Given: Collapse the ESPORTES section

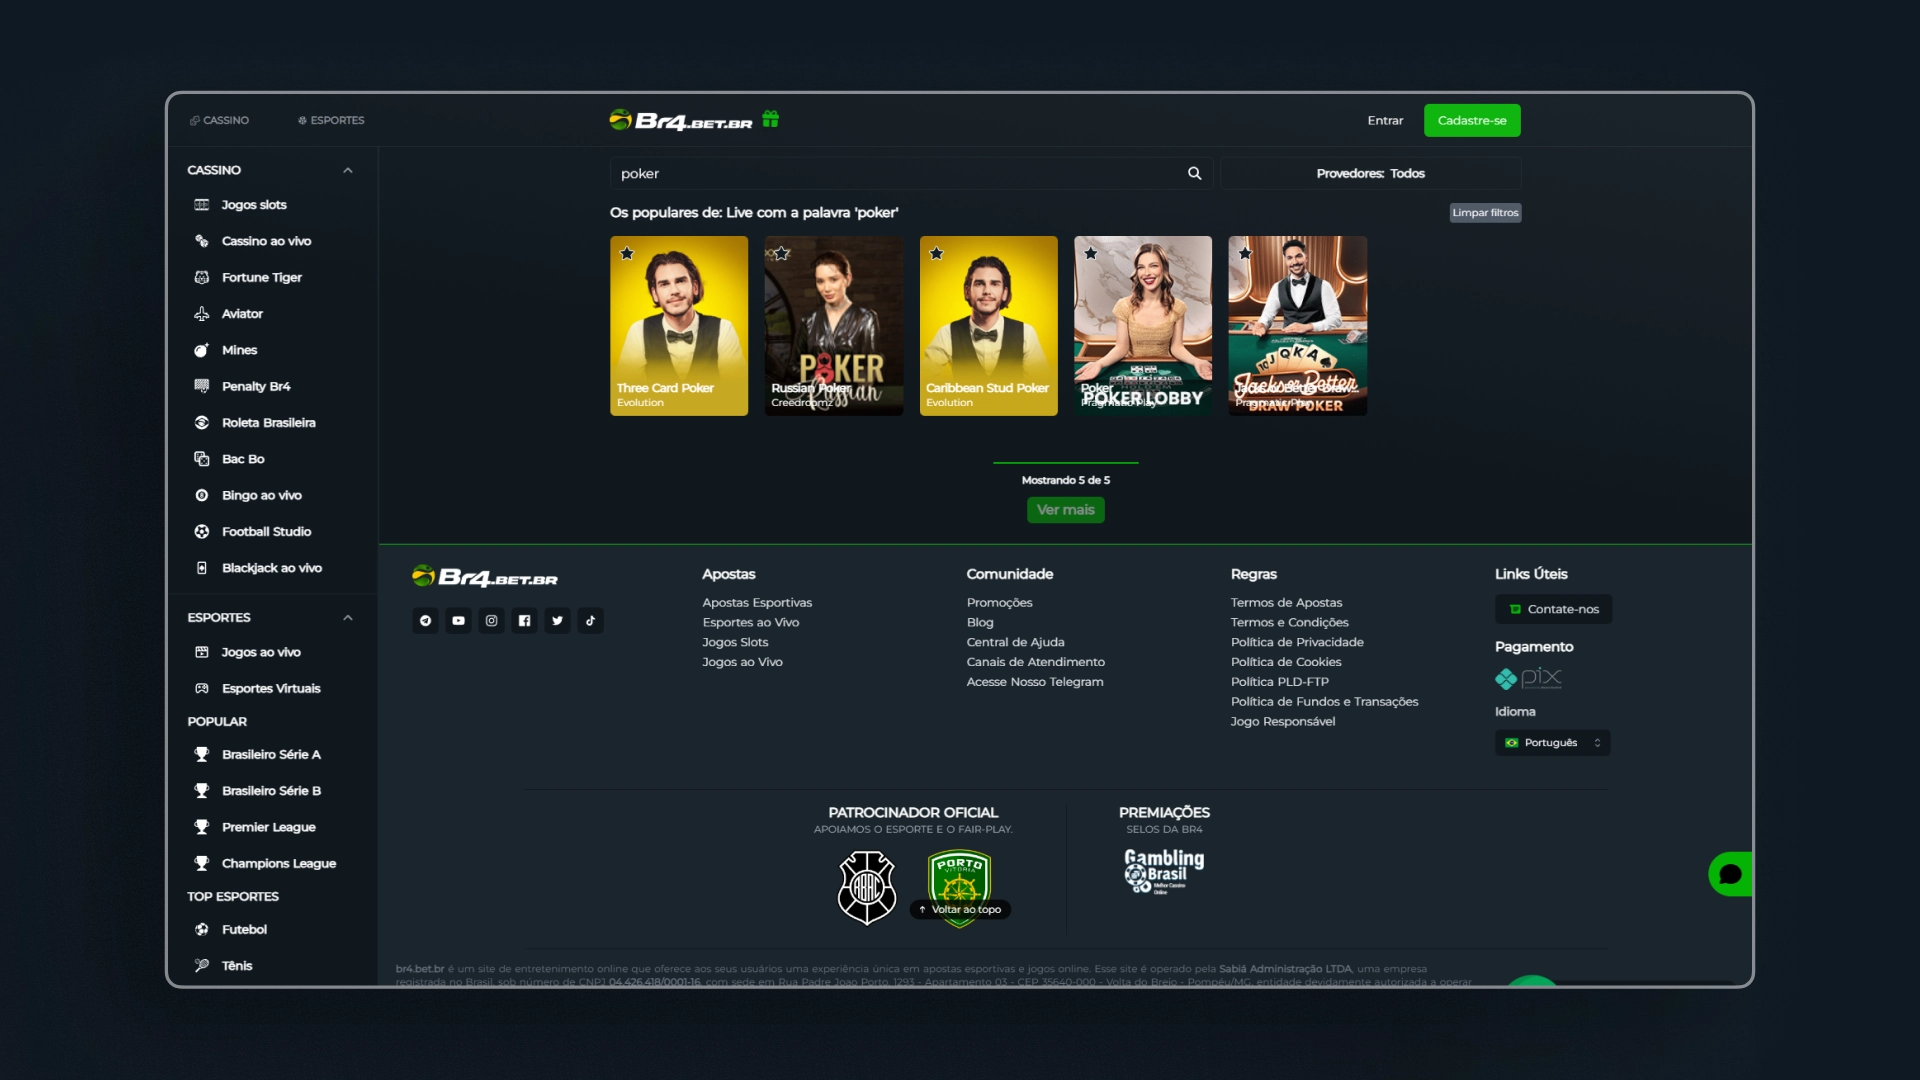Looking at the screenshot, I should [348, 617].
